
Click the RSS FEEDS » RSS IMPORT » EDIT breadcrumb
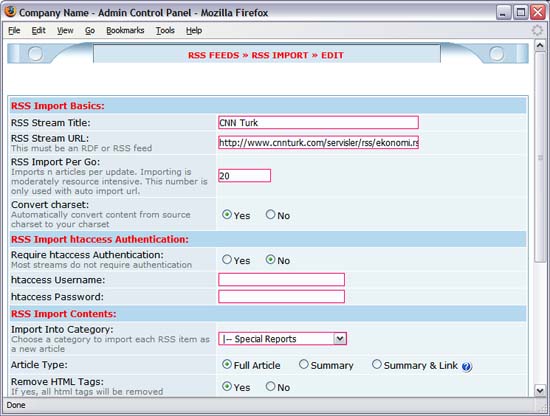(266, 55)
